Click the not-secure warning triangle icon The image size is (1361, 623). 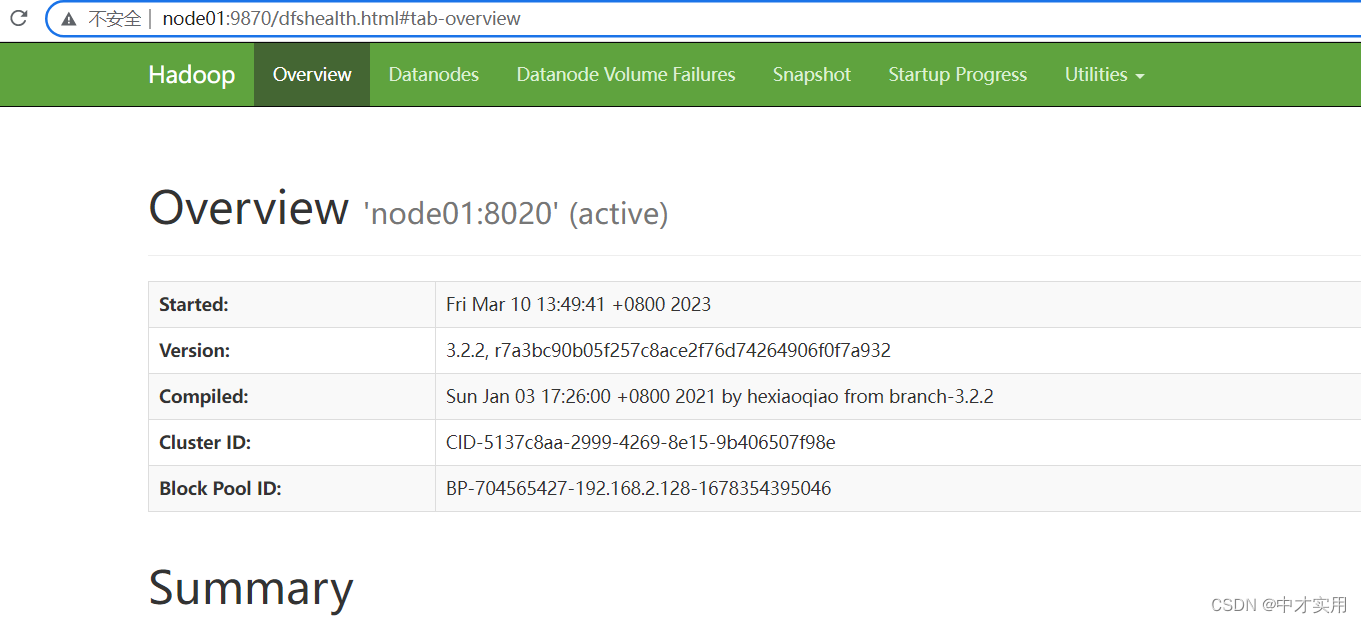tap(69, 19)
